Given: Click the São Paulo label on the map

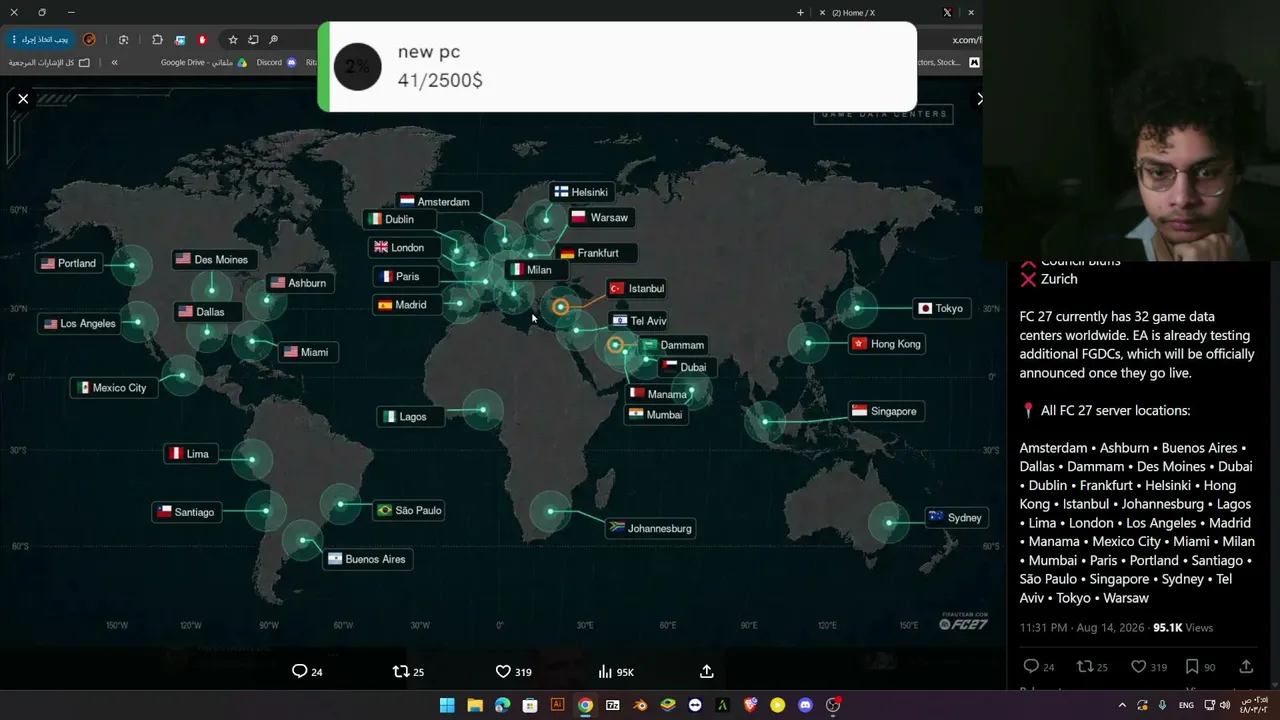Looking at the screenshot, I should (x=409, y=510).
